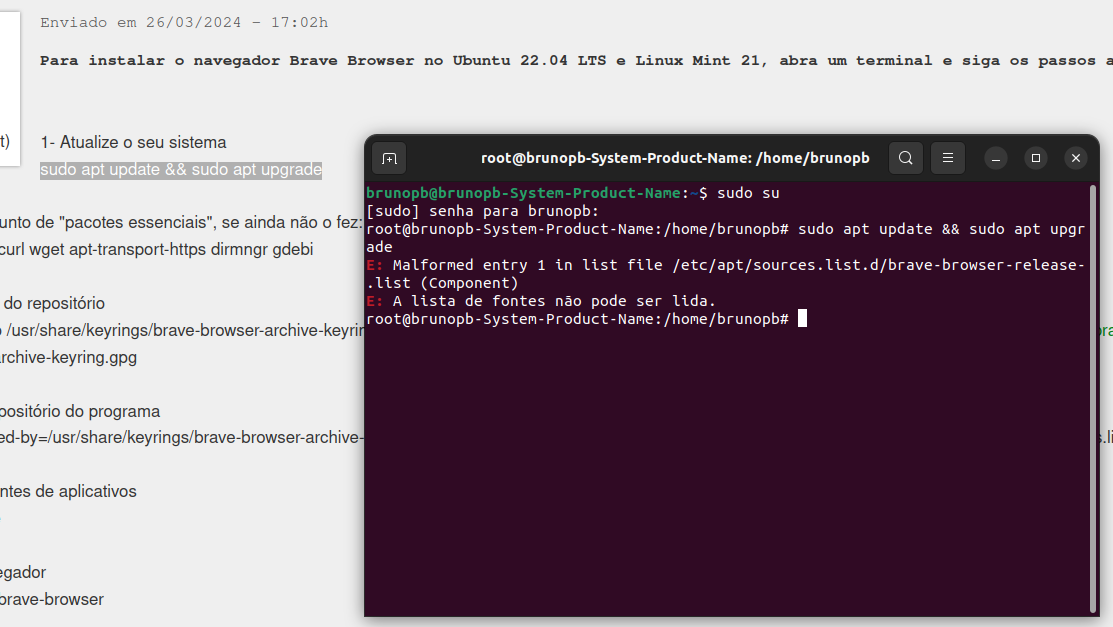Click the 'archive-keyring.gpg' text on the webpage

click(68, 357)
